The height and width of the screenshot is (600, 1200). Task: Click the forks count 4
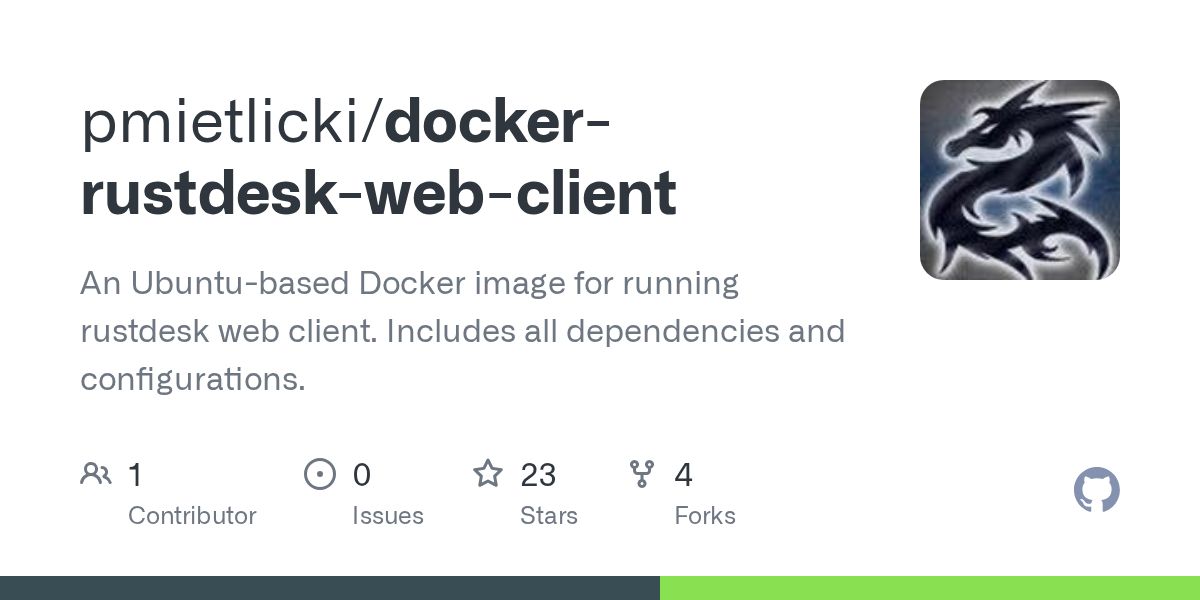point(683,474)
